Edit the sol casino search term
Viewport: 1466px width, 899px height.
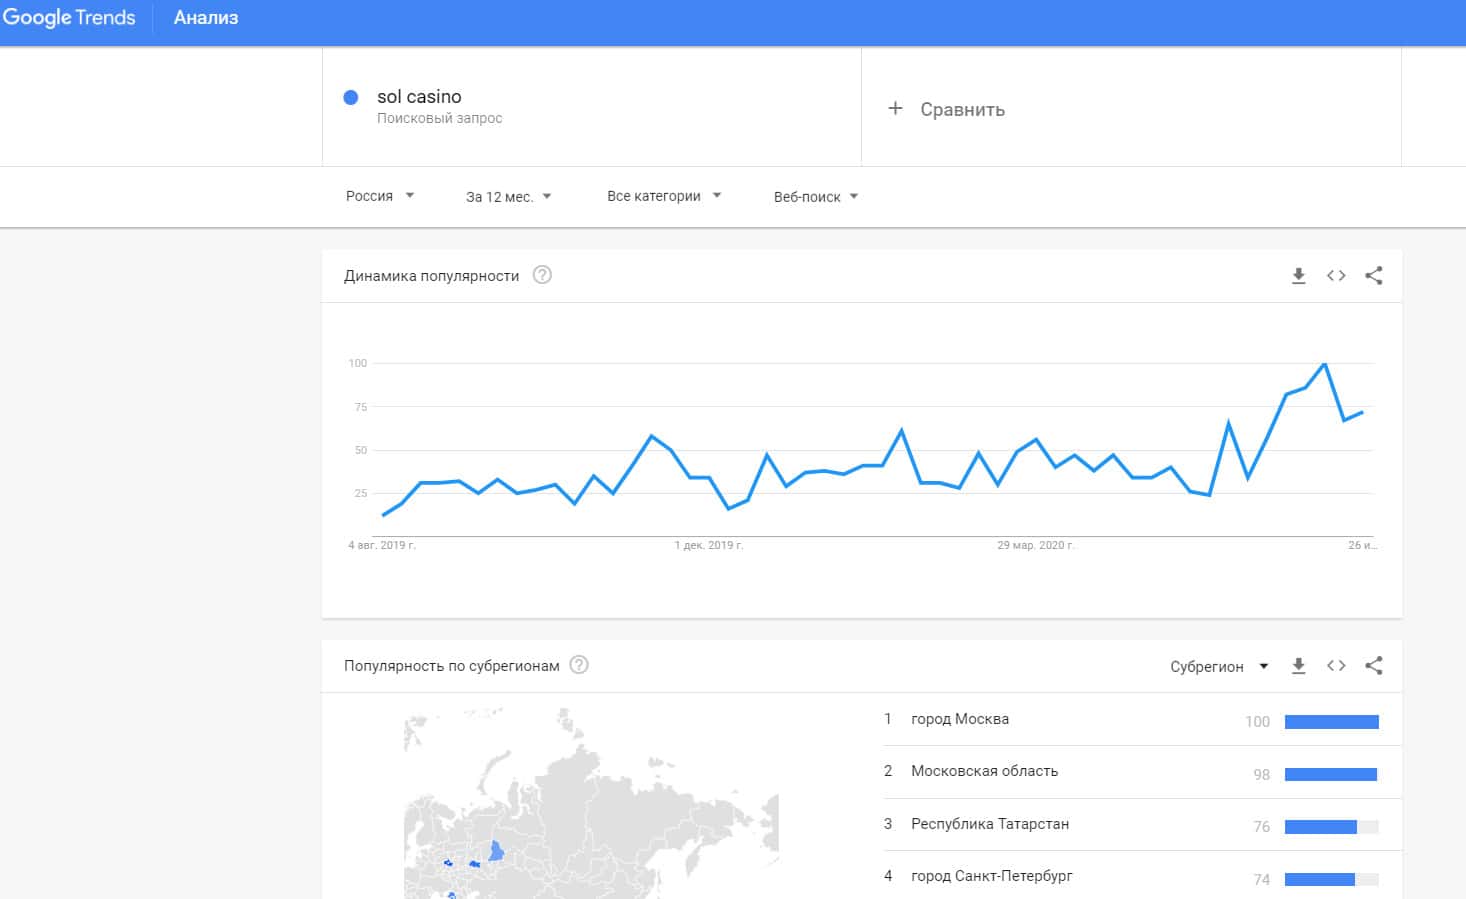coord(419,97)
